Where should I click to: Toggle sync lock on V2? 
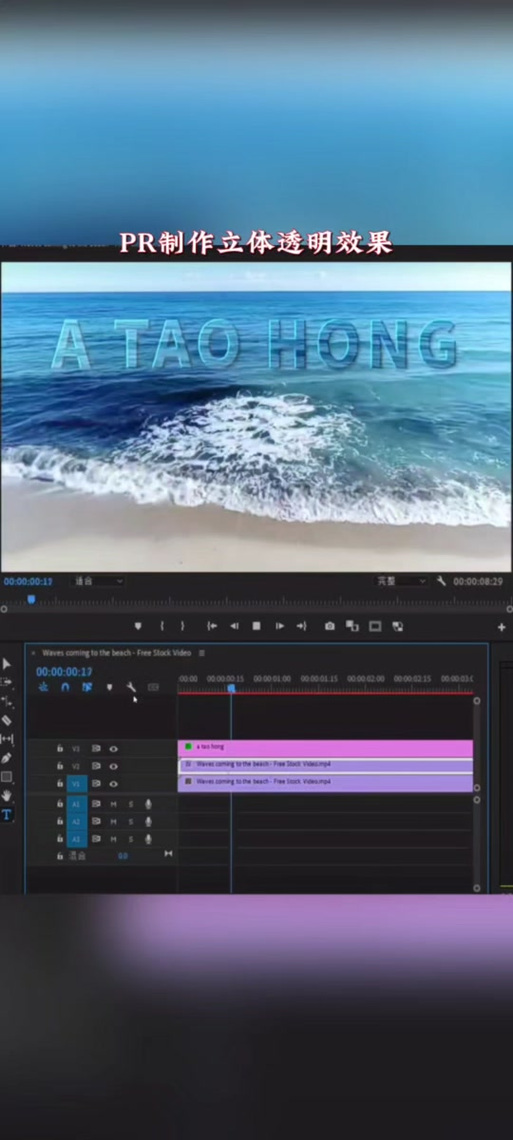[96, 766]
